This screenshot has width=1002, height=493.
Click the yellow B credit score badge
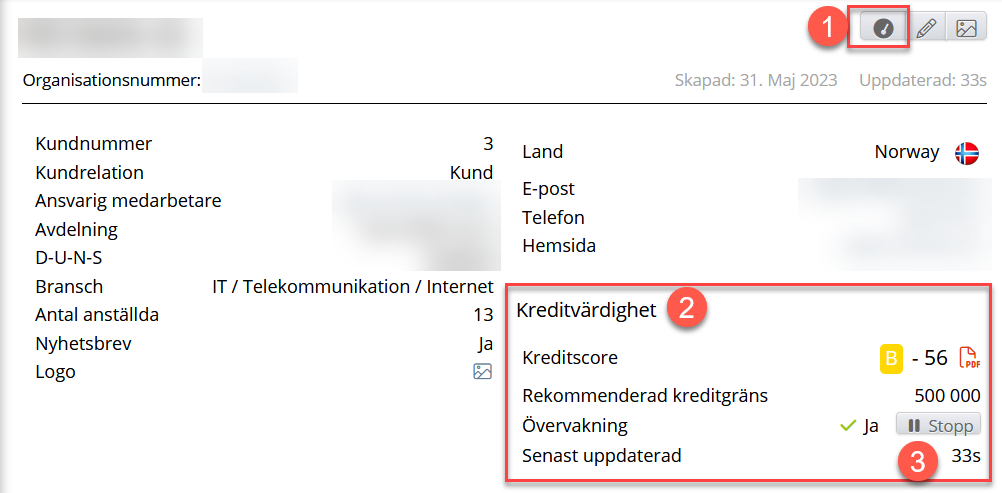(x=890, y=357)
